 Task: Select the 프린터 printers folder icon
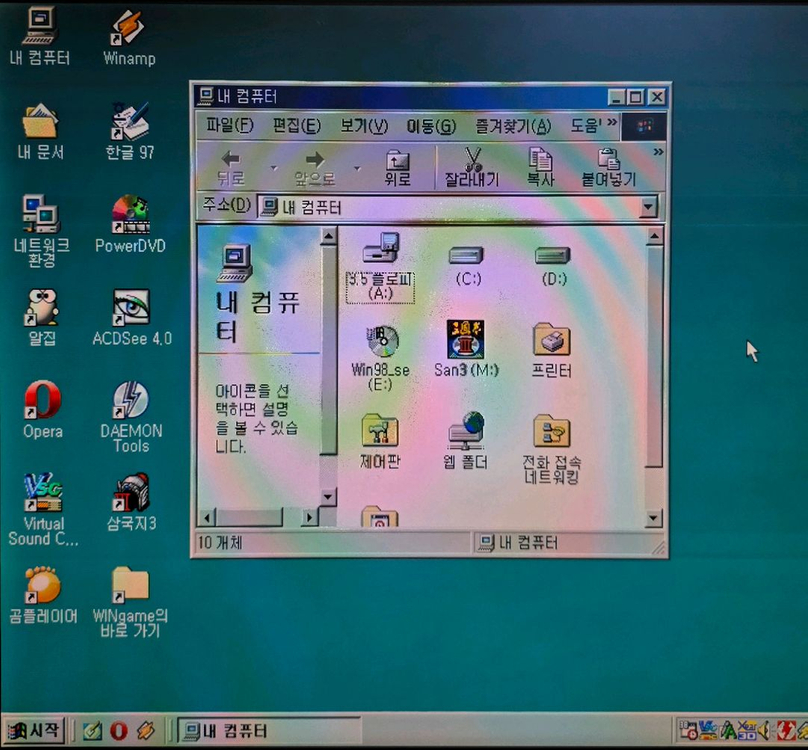point(551,342)
